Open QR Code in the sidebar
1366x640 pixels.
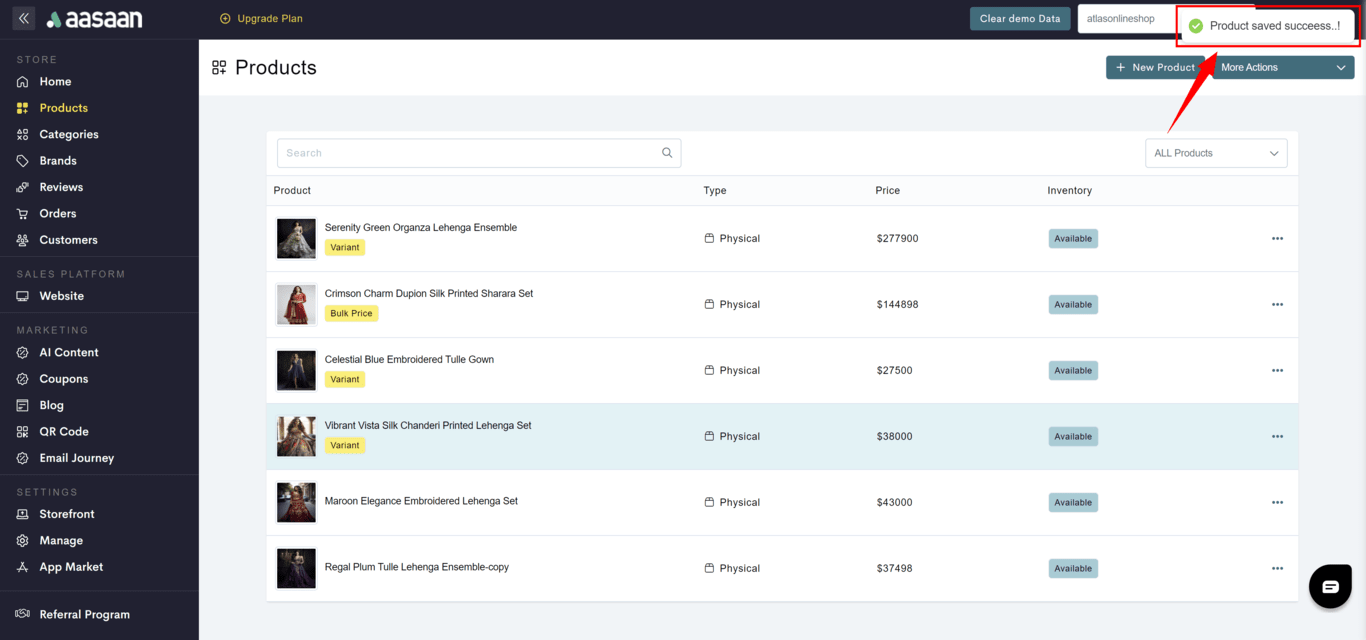point(63,432)
